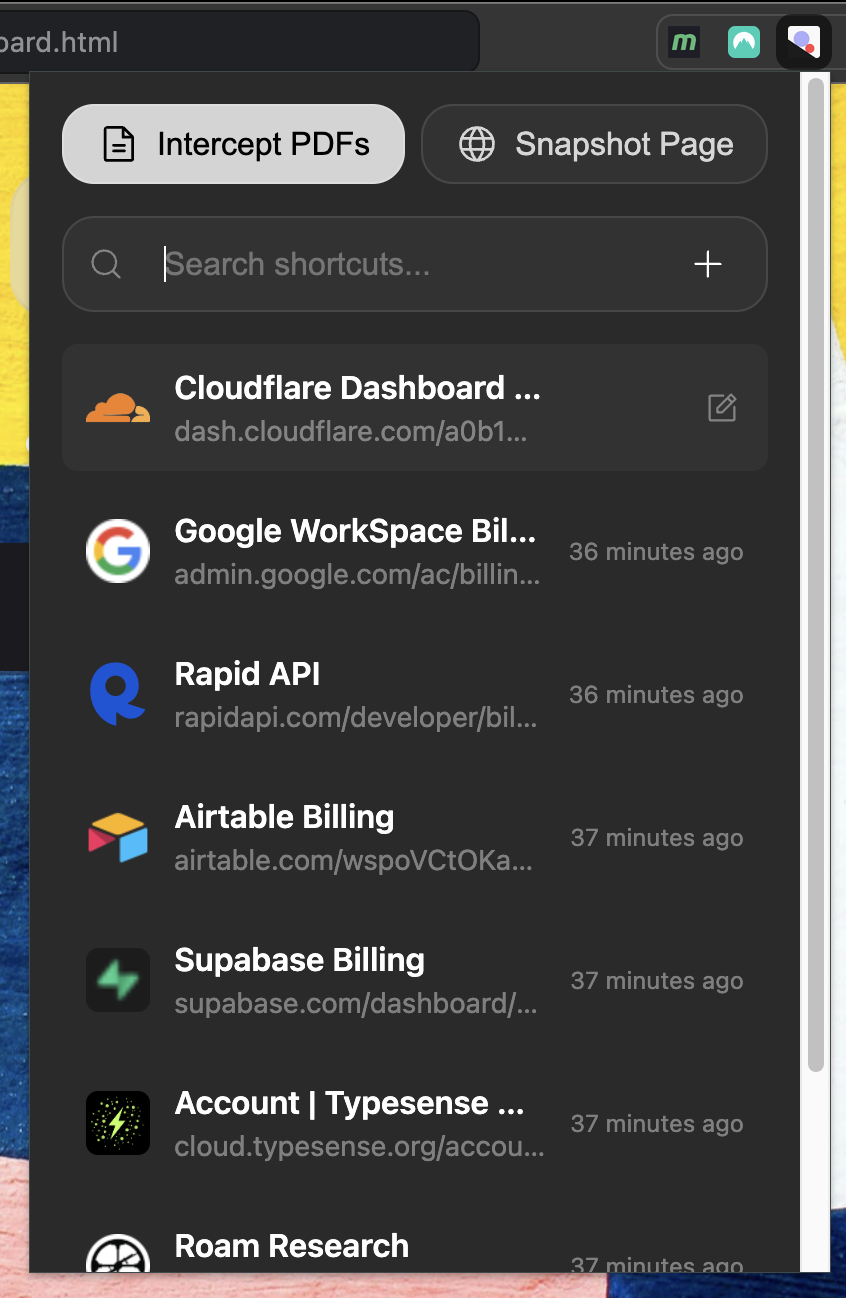Click the dash.cloudflare.com URL text
Image resolution: width=846 pixels, height=1298 pixels.
[350, 432]
